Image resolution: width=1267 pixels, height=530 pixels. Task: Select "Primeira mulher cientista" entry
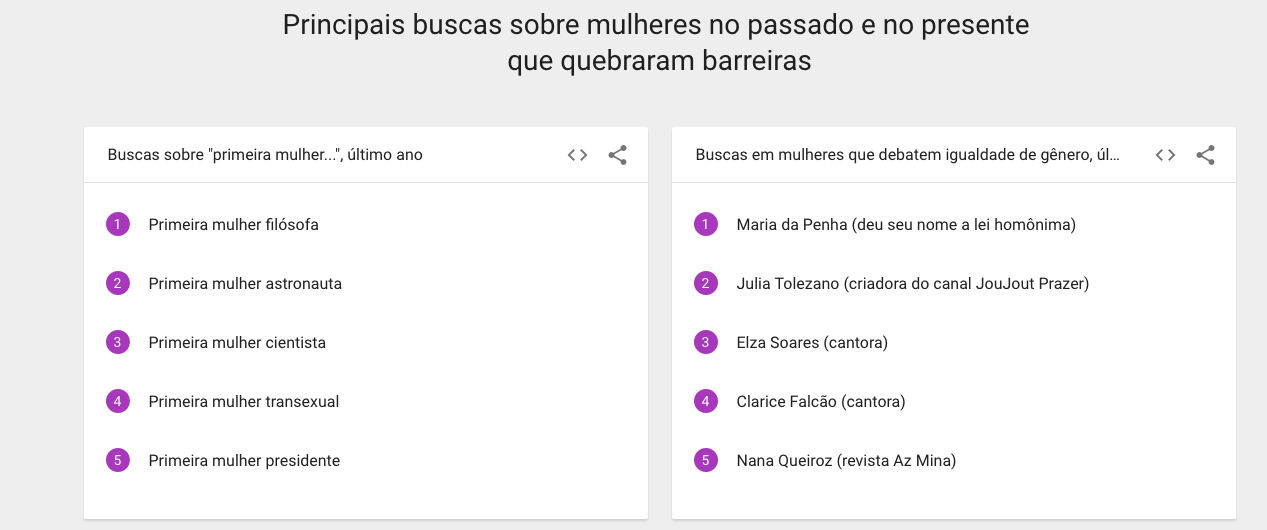tap(237, 343)
